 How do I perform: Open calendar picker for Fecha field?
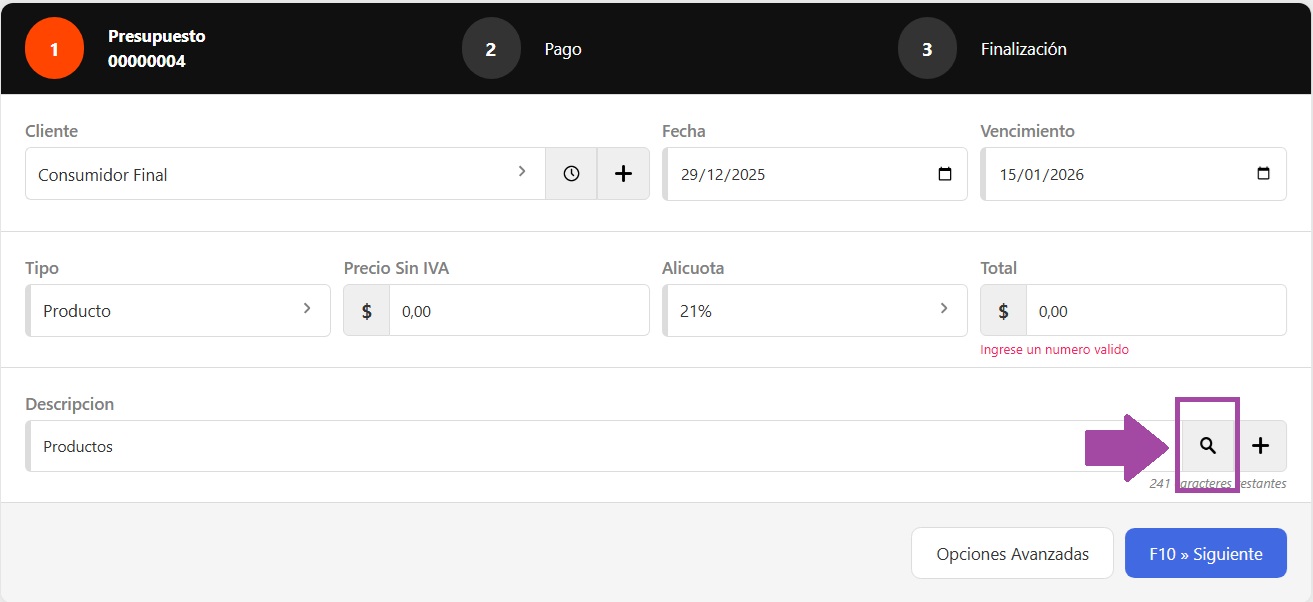945,174
